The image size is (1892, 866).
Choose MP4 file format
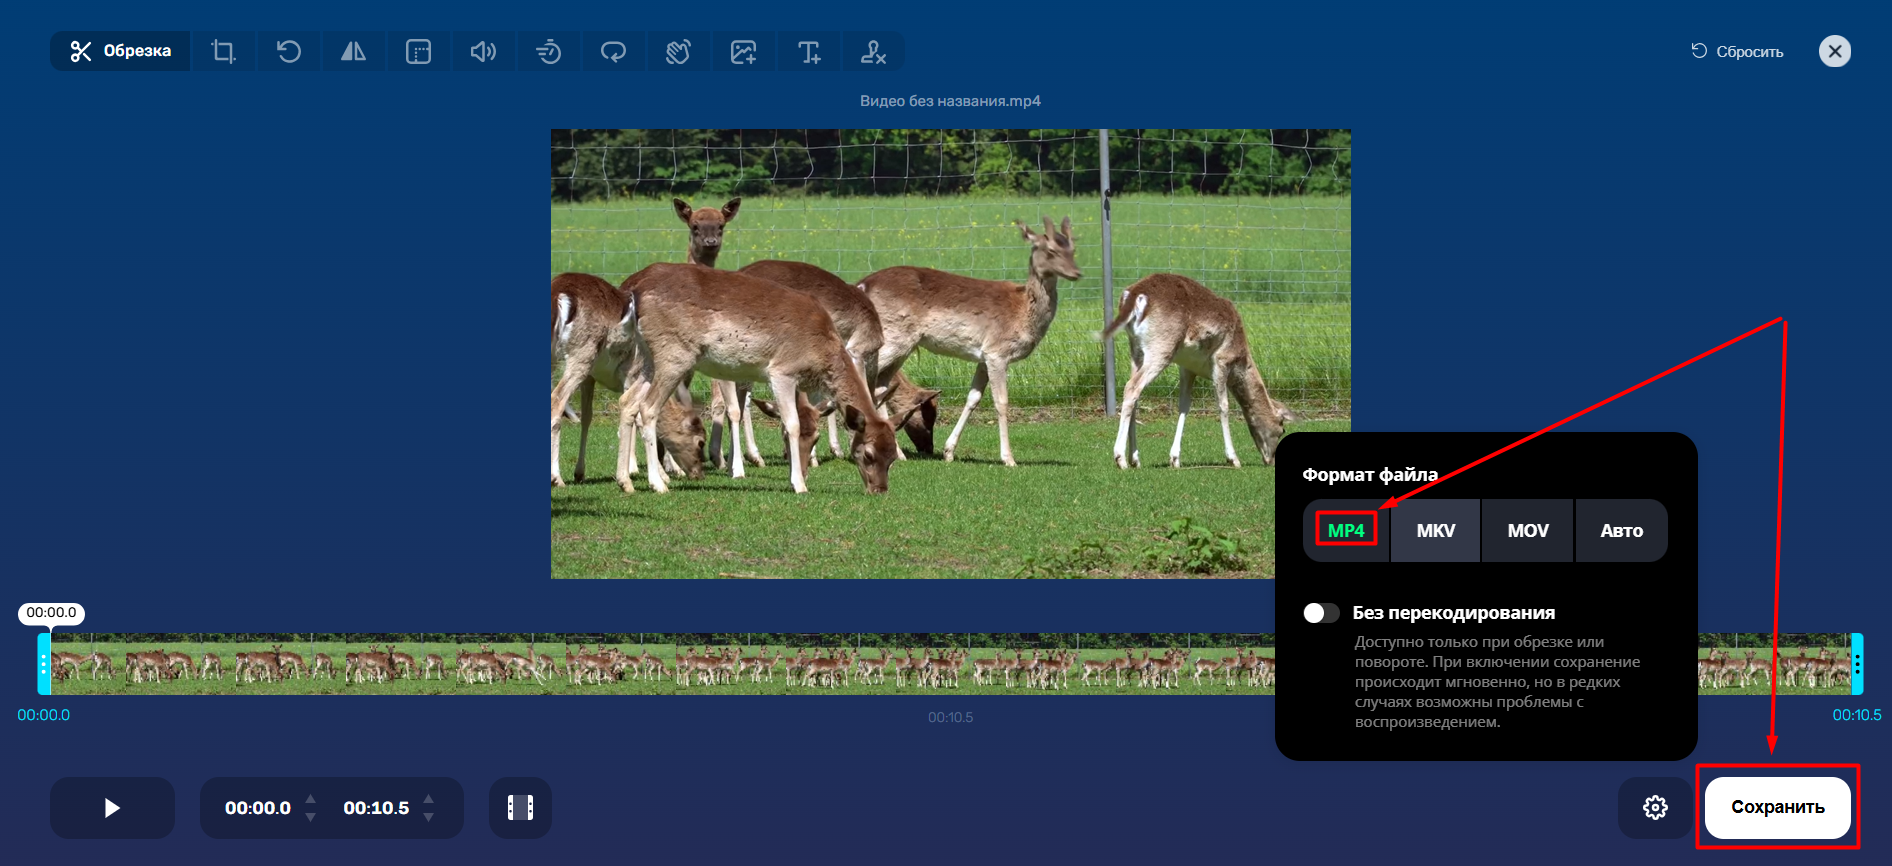pos(1346,530)
